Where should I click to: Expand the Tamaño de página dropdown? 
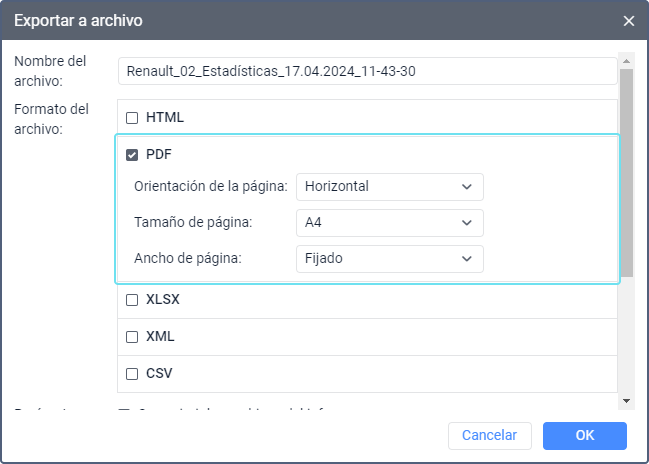(x=389, y=223)
